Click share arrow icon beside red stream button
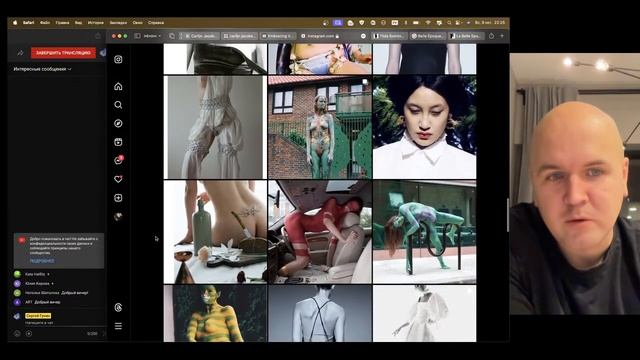 pyautogui.click(x=20, y=53)
